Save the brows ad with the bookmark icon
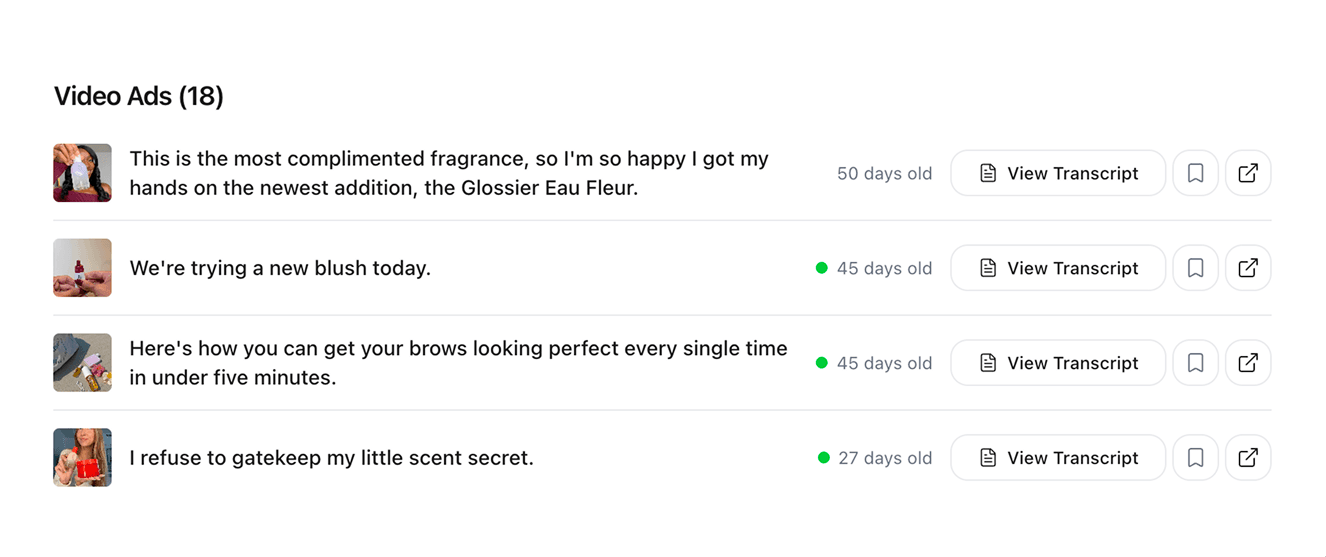The image size is (1326, 557). 1195,363
